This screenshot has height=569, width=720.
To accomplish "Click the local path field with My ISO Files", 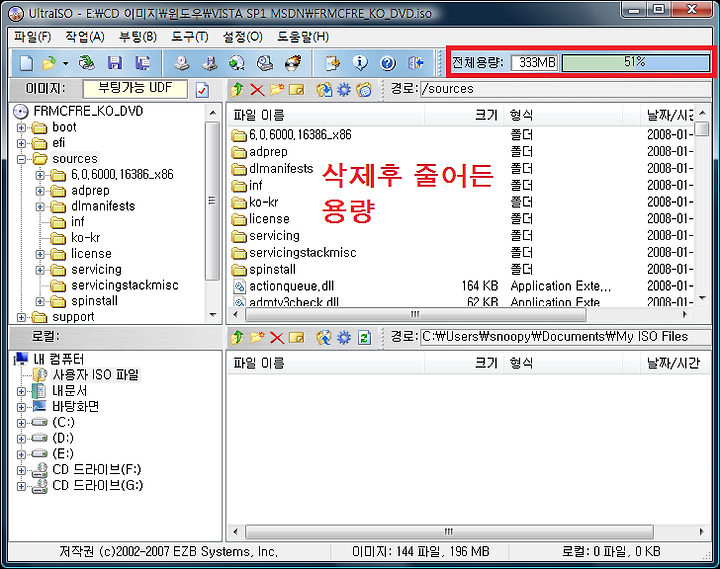I will [566, 337].
